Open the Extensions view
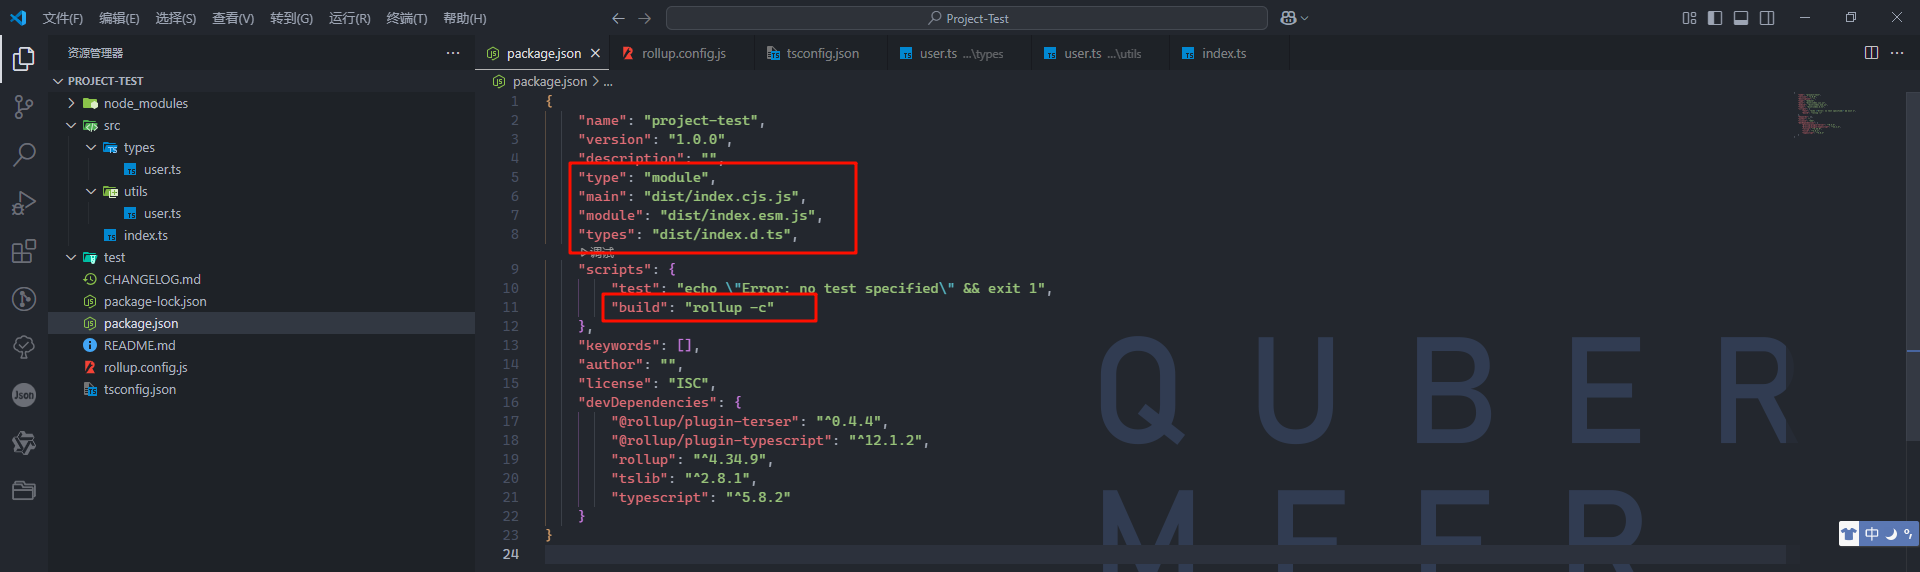 point(24,251)
